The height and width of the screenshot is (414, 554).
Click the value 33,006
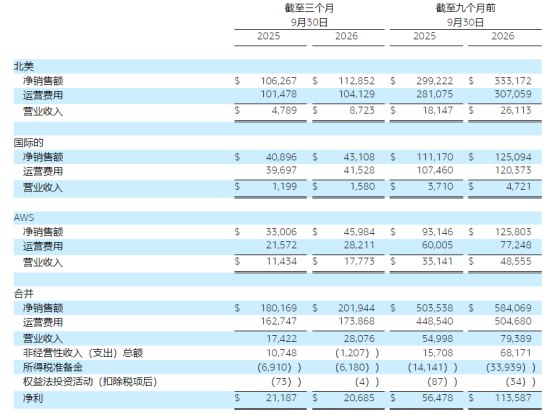pyautogui.click(x=281, y=232)
